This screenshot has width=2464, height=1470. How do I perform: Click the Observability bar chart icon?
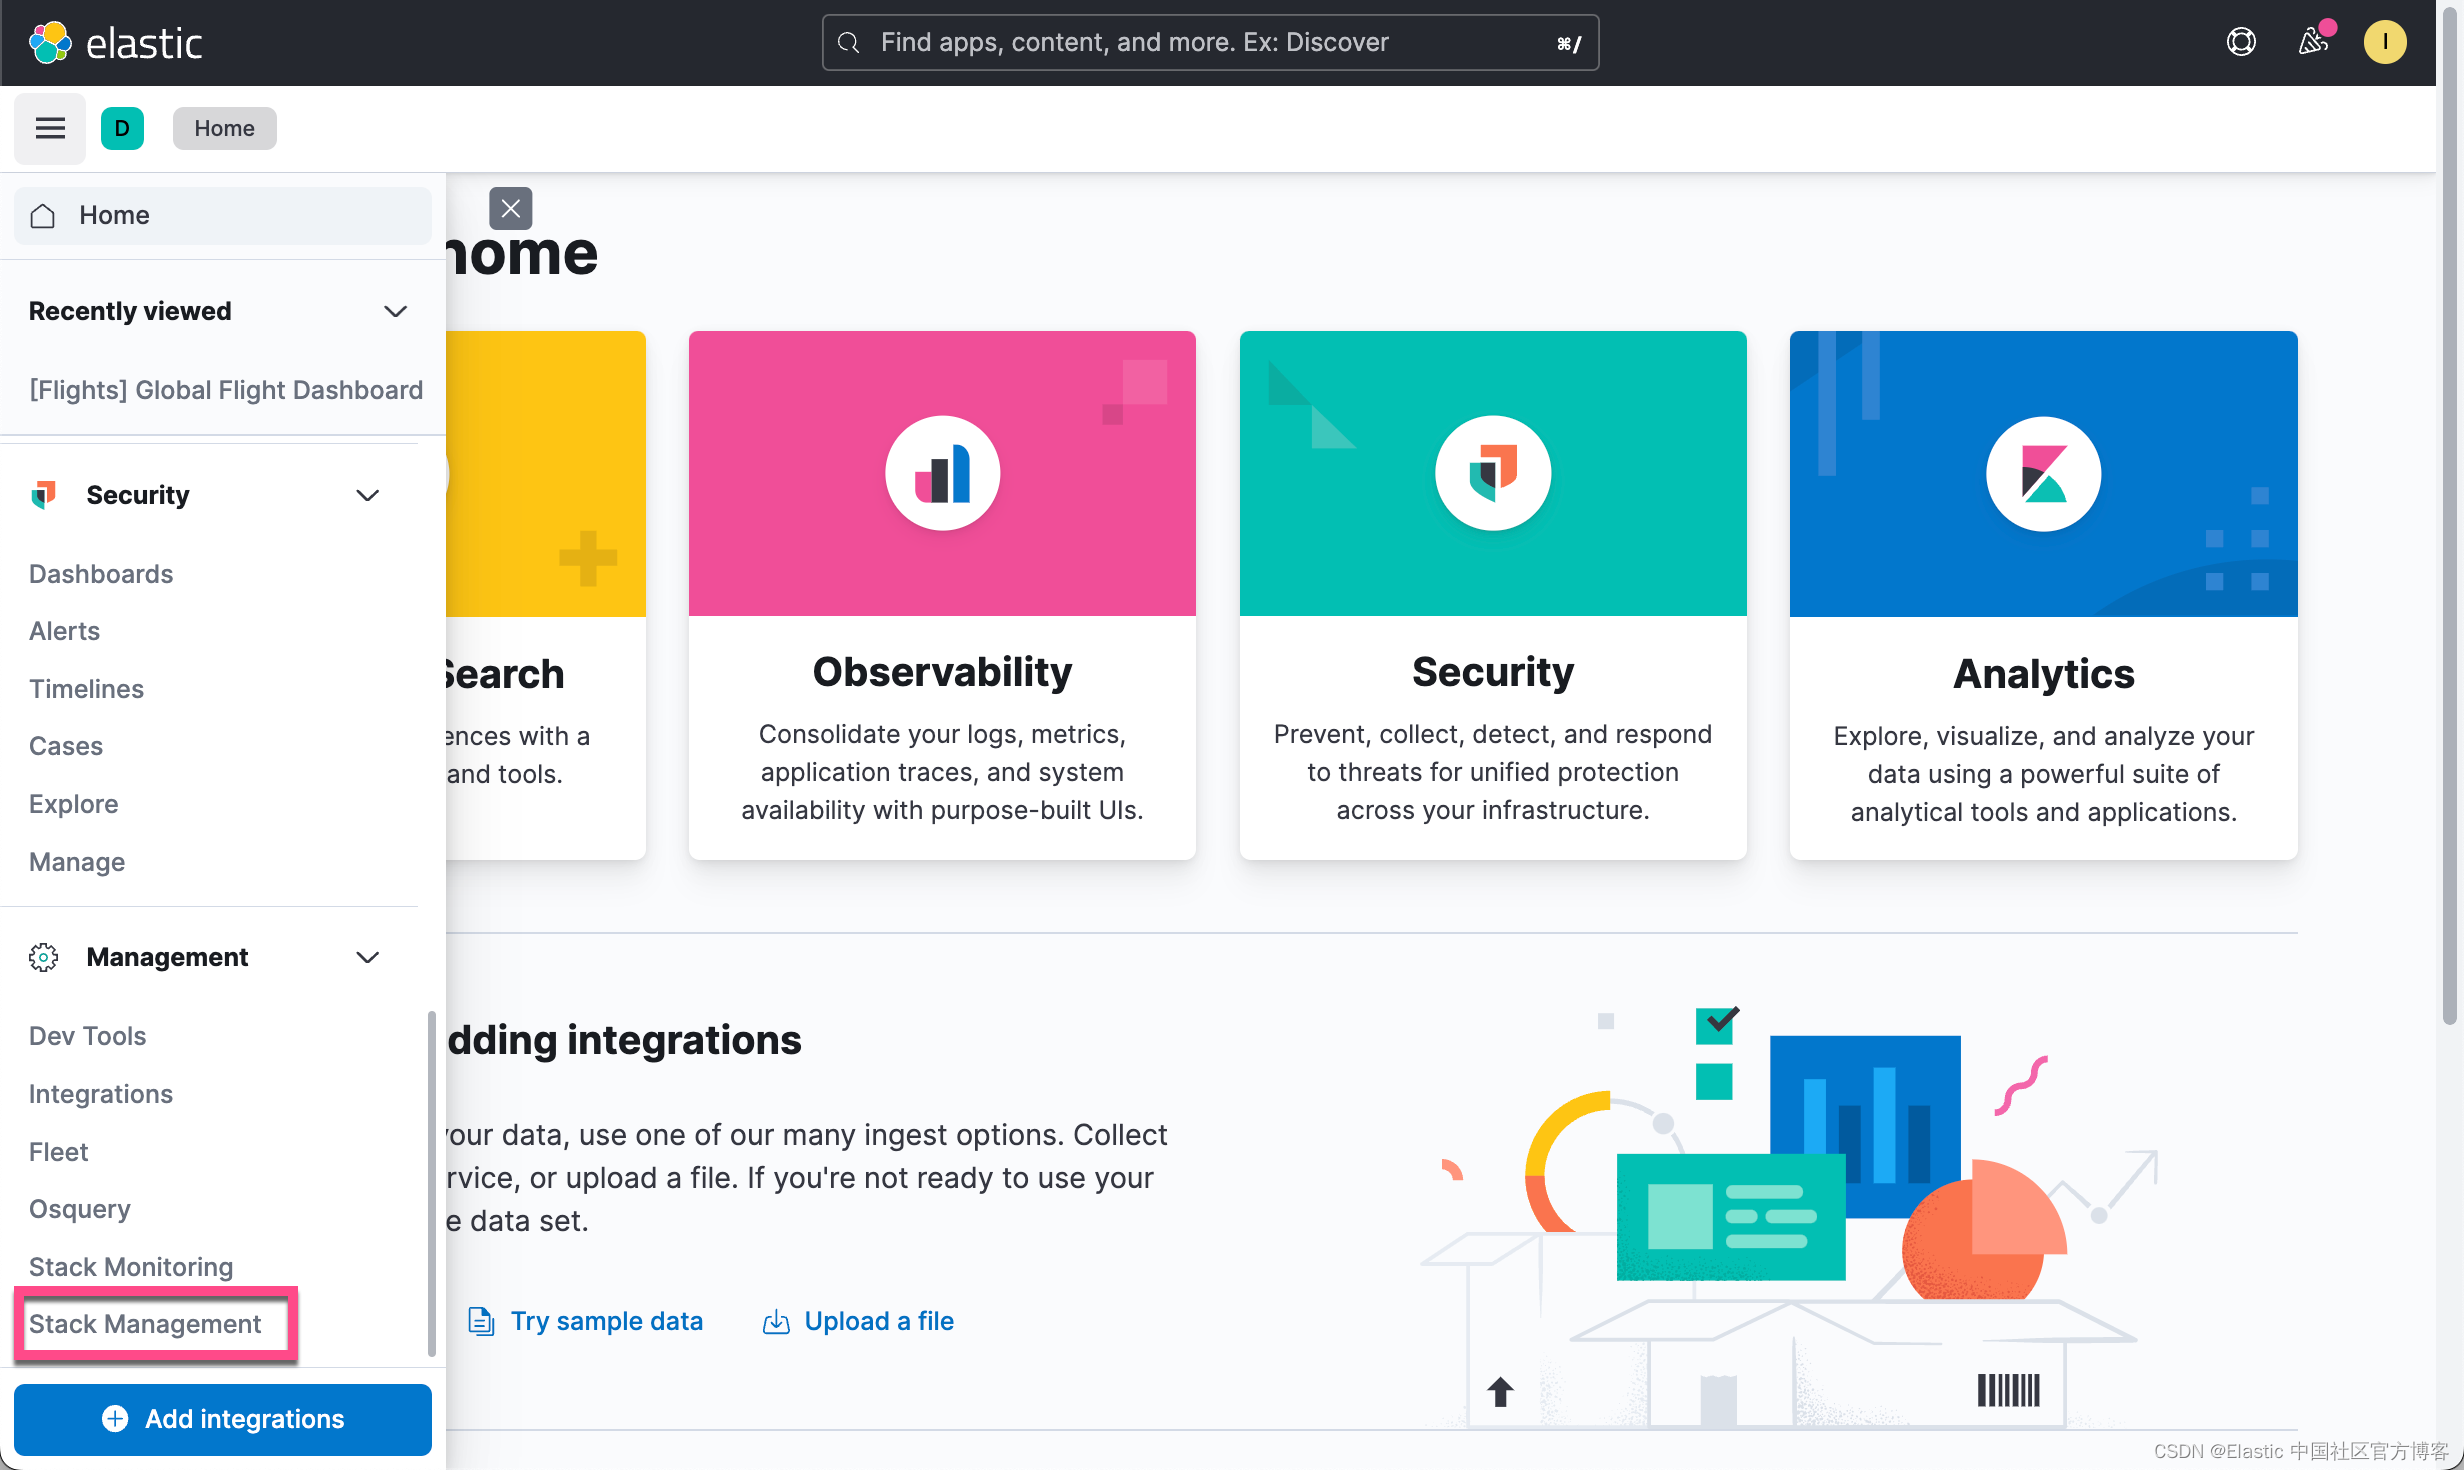pos(942,473)
